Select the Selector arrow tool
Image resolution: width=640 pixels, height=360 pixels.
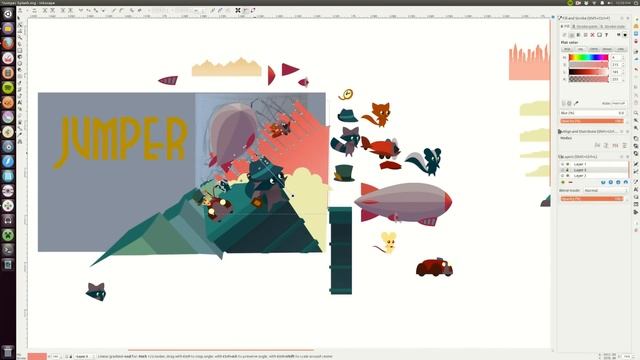(20, 18)
